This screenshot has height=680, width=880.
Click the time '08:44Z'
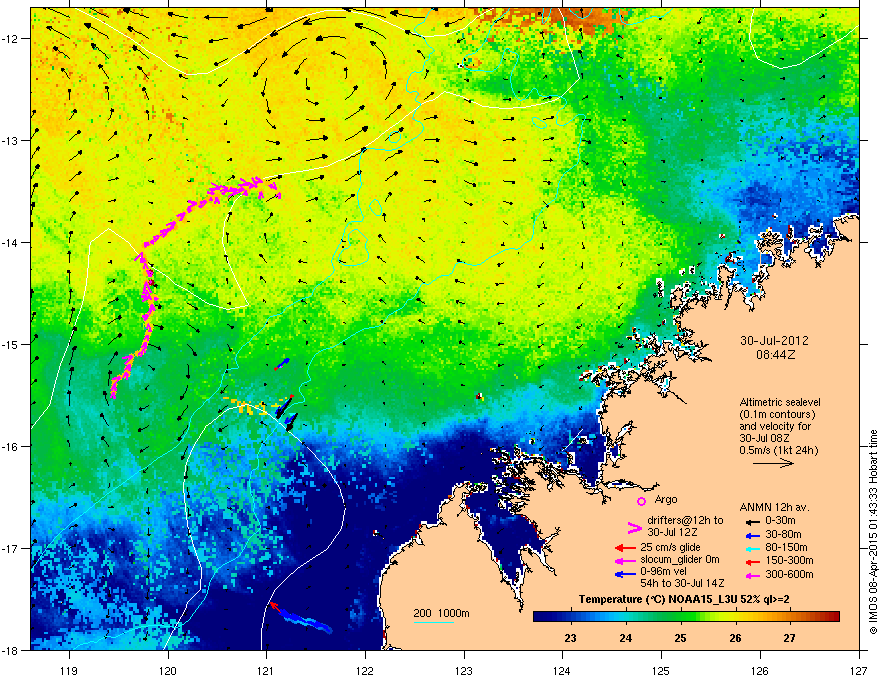click(x=775, y=355)
